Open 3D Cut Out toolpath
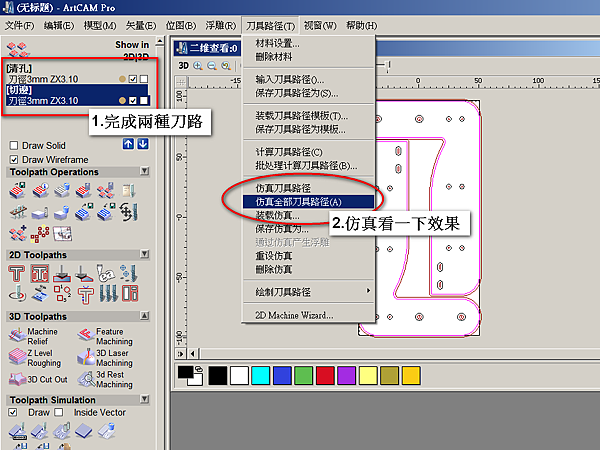The width and height of the screenshot is (600, 450). point(38,379)
